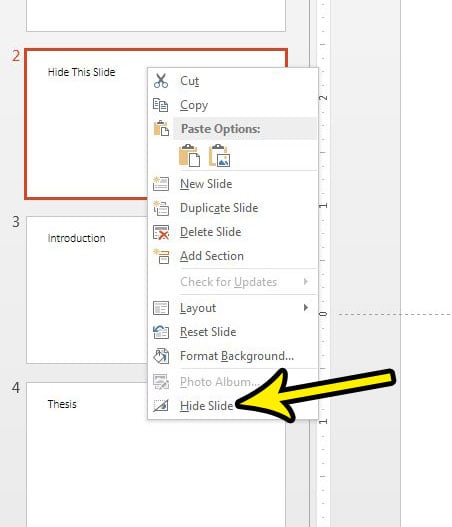This screenshot has height=527, width=452.
Task: Click the Duplicate Slide icon
Action: point(161,208)
